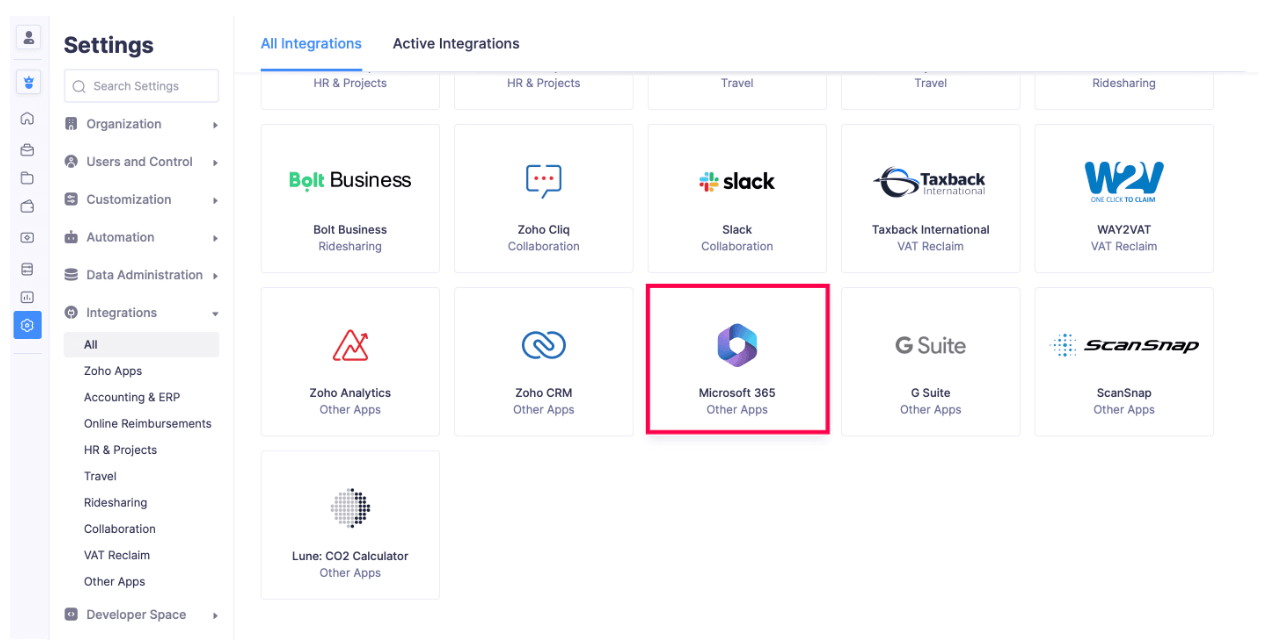Screen dimensions: 1276x642
Task: Click the user profile icon at top left
Action: point(28,38)
